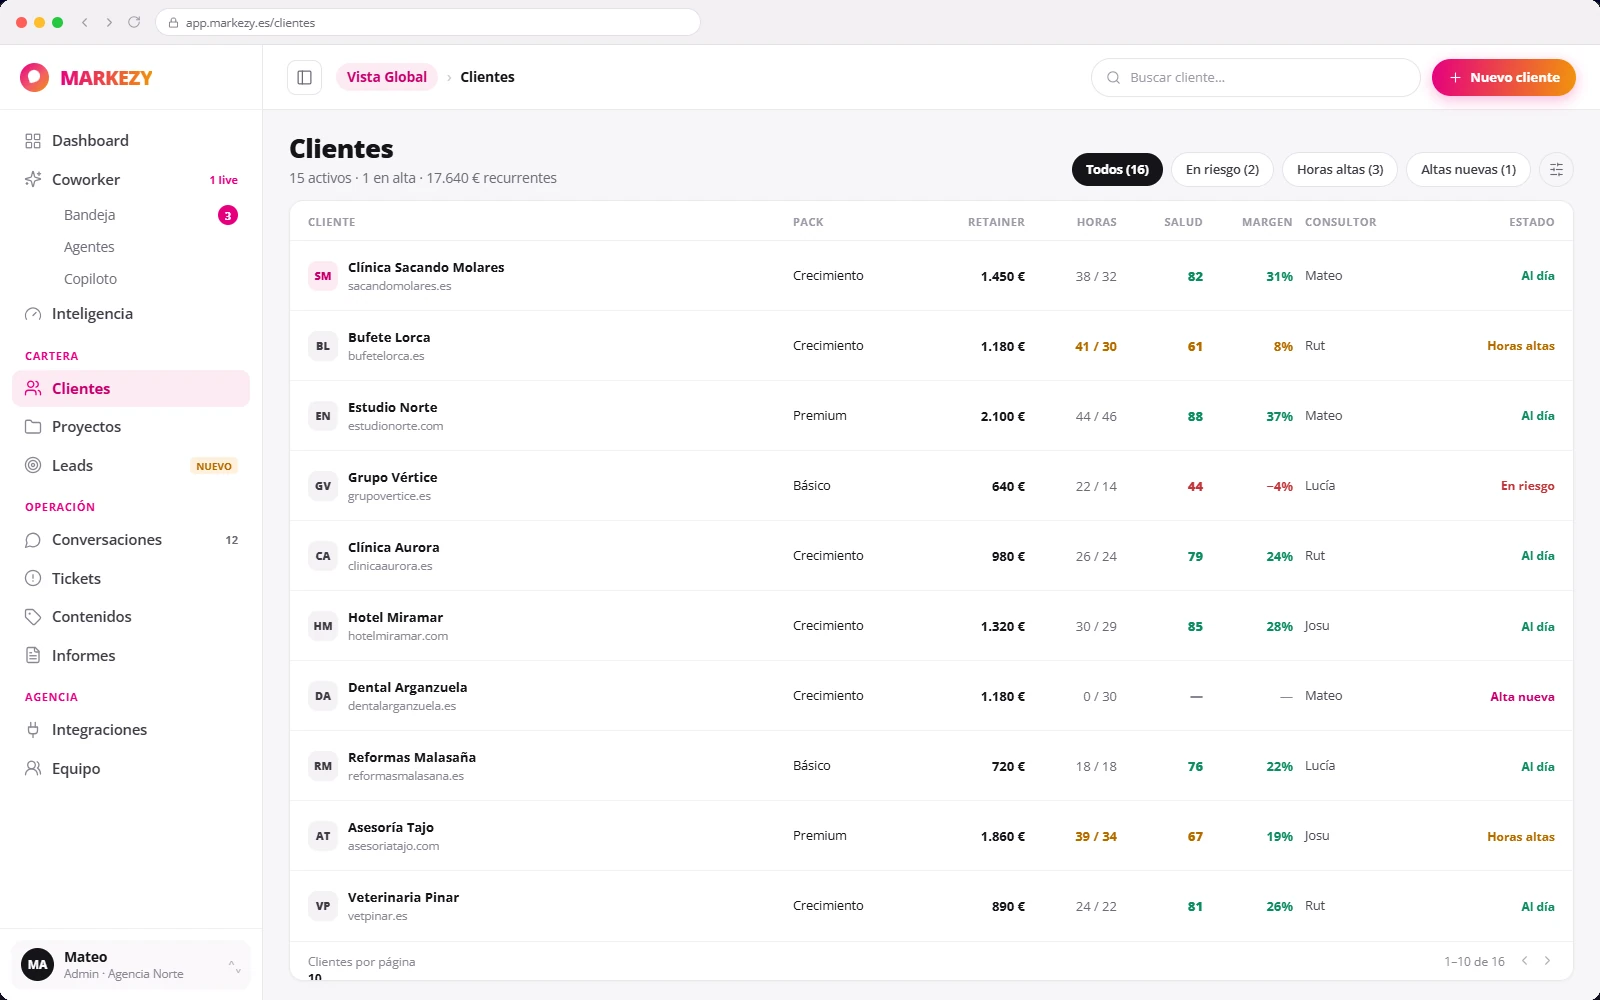Open the Clínica Sacando Molares row
The width and height of the screenshot is (1600, 1000).
[931, 276]
